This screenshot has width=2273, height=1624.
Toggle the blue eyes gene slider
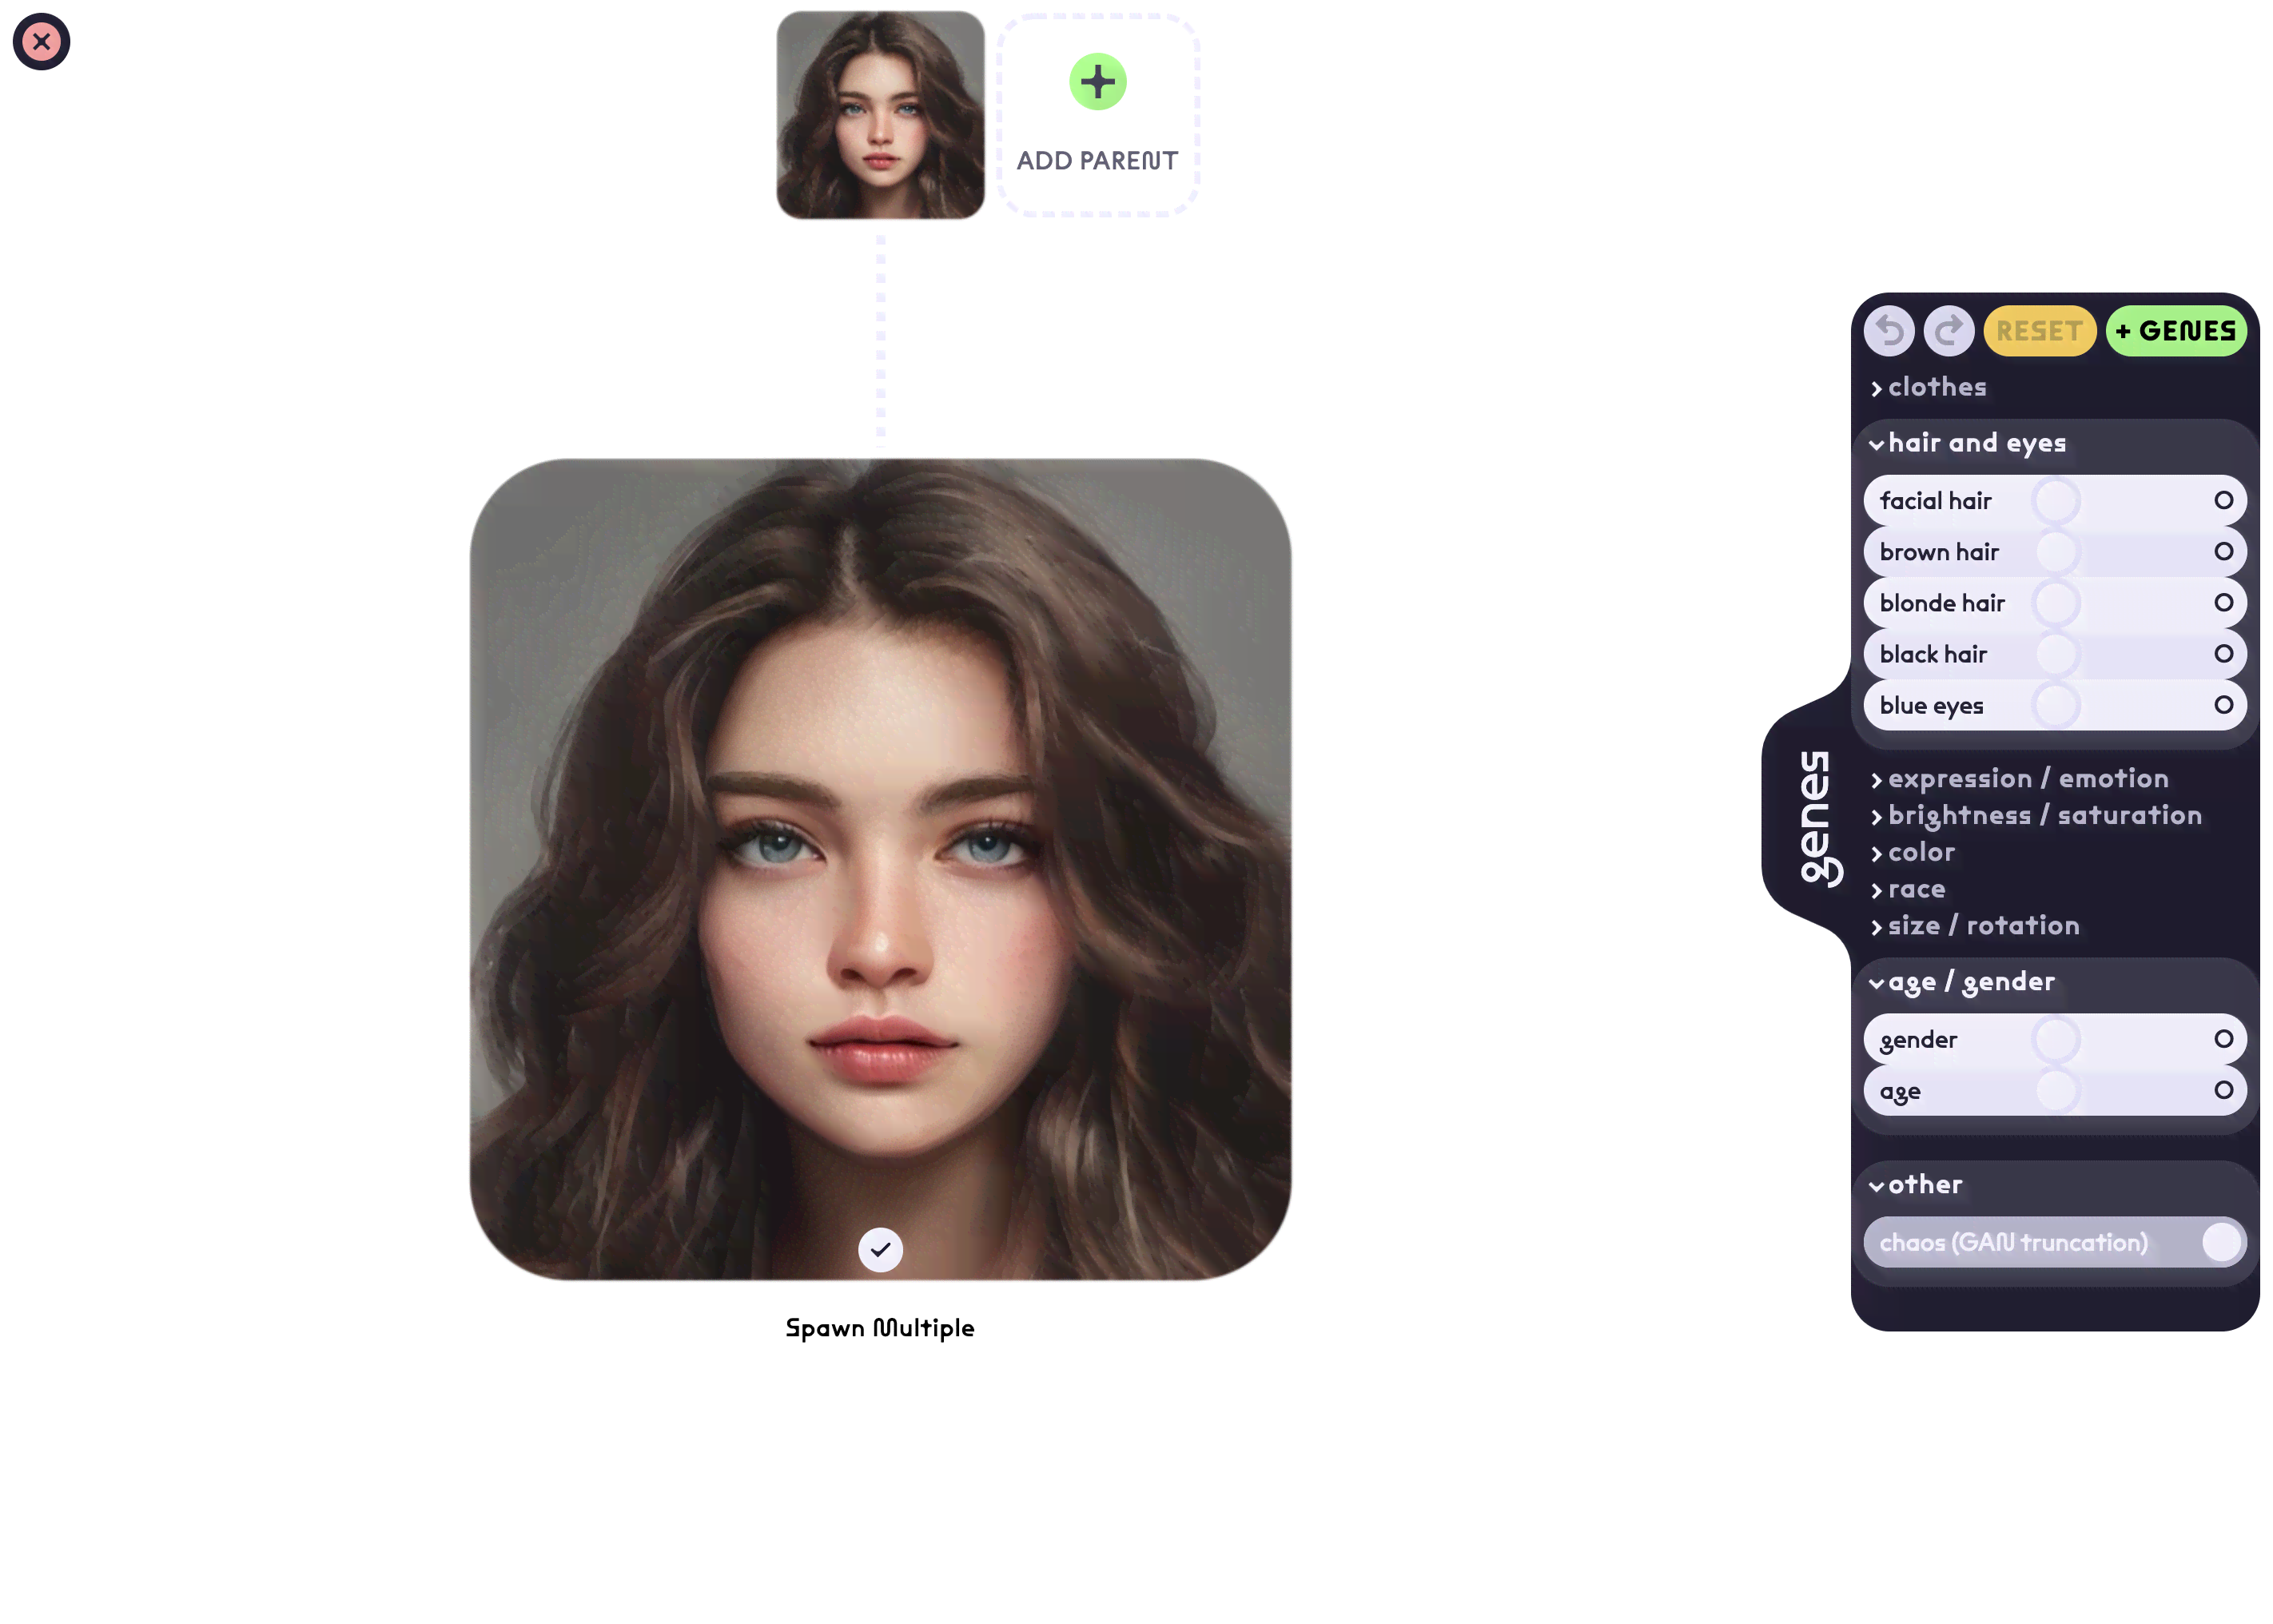2052,707
